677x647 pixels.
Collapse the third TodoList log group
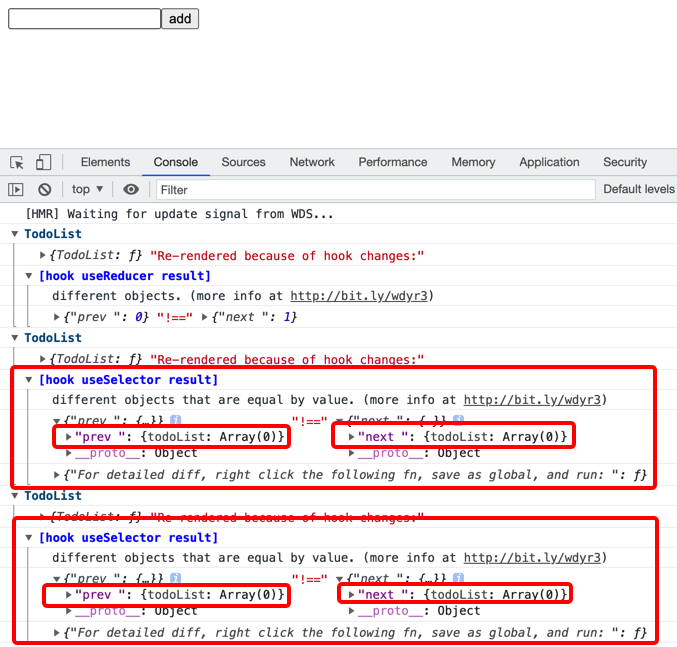point(15,496)
